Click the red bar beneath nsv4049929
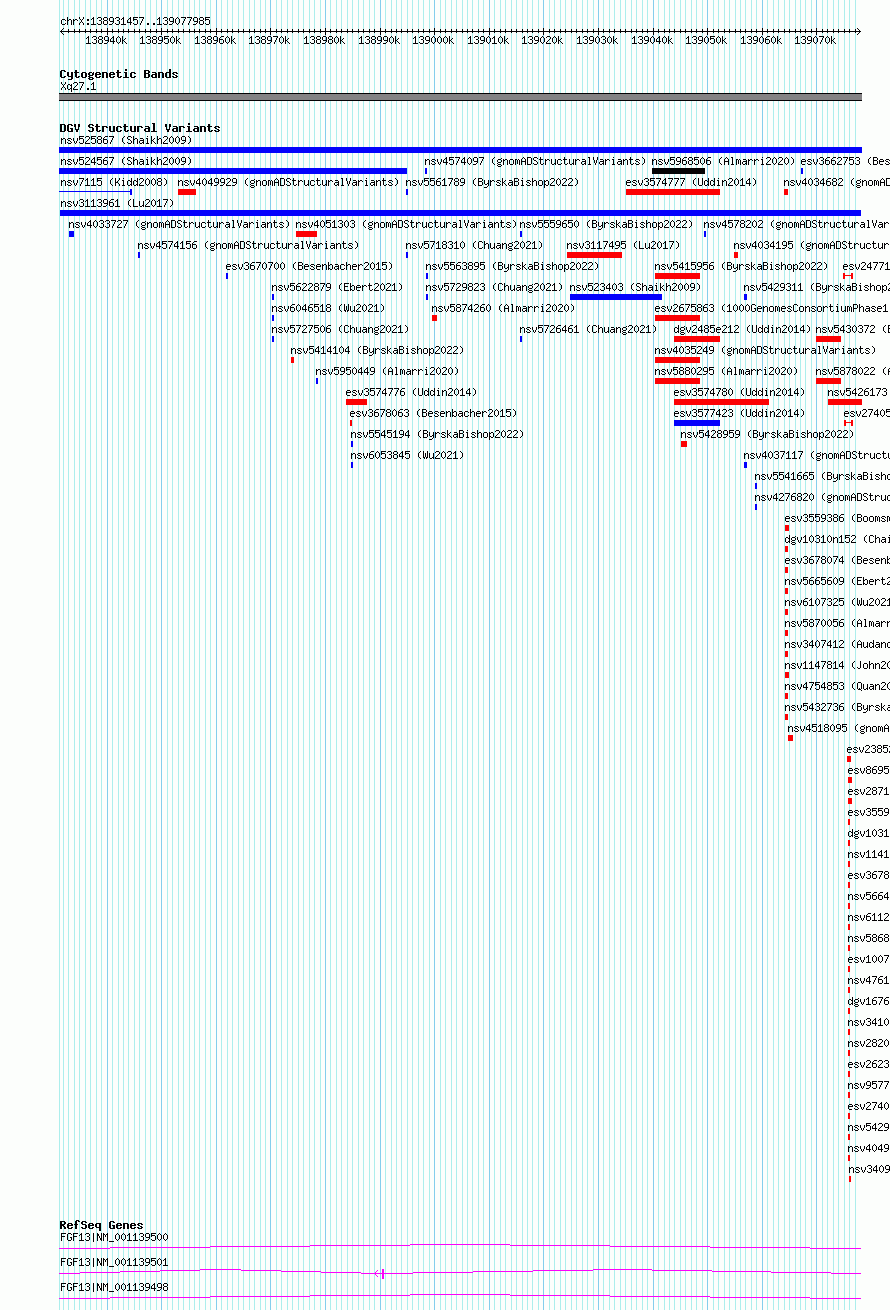 click(187, 192)
